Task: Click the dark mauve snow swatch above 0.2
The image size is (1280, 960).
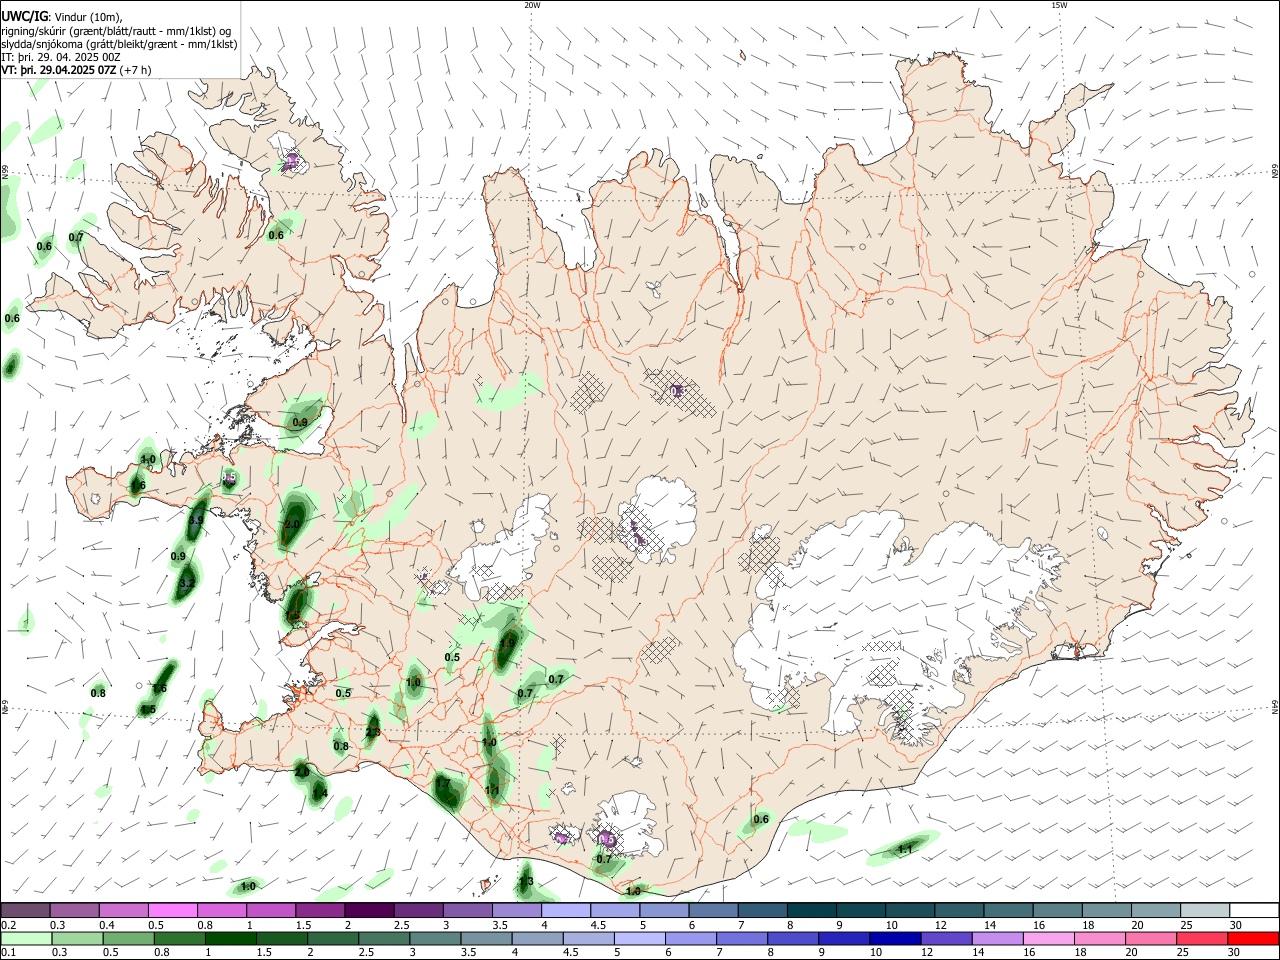Action: coord(25,910)
